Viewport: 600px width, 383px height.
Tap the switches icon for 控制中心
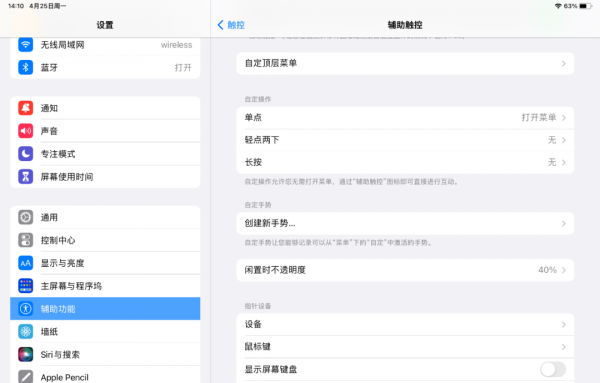[26, 240]
